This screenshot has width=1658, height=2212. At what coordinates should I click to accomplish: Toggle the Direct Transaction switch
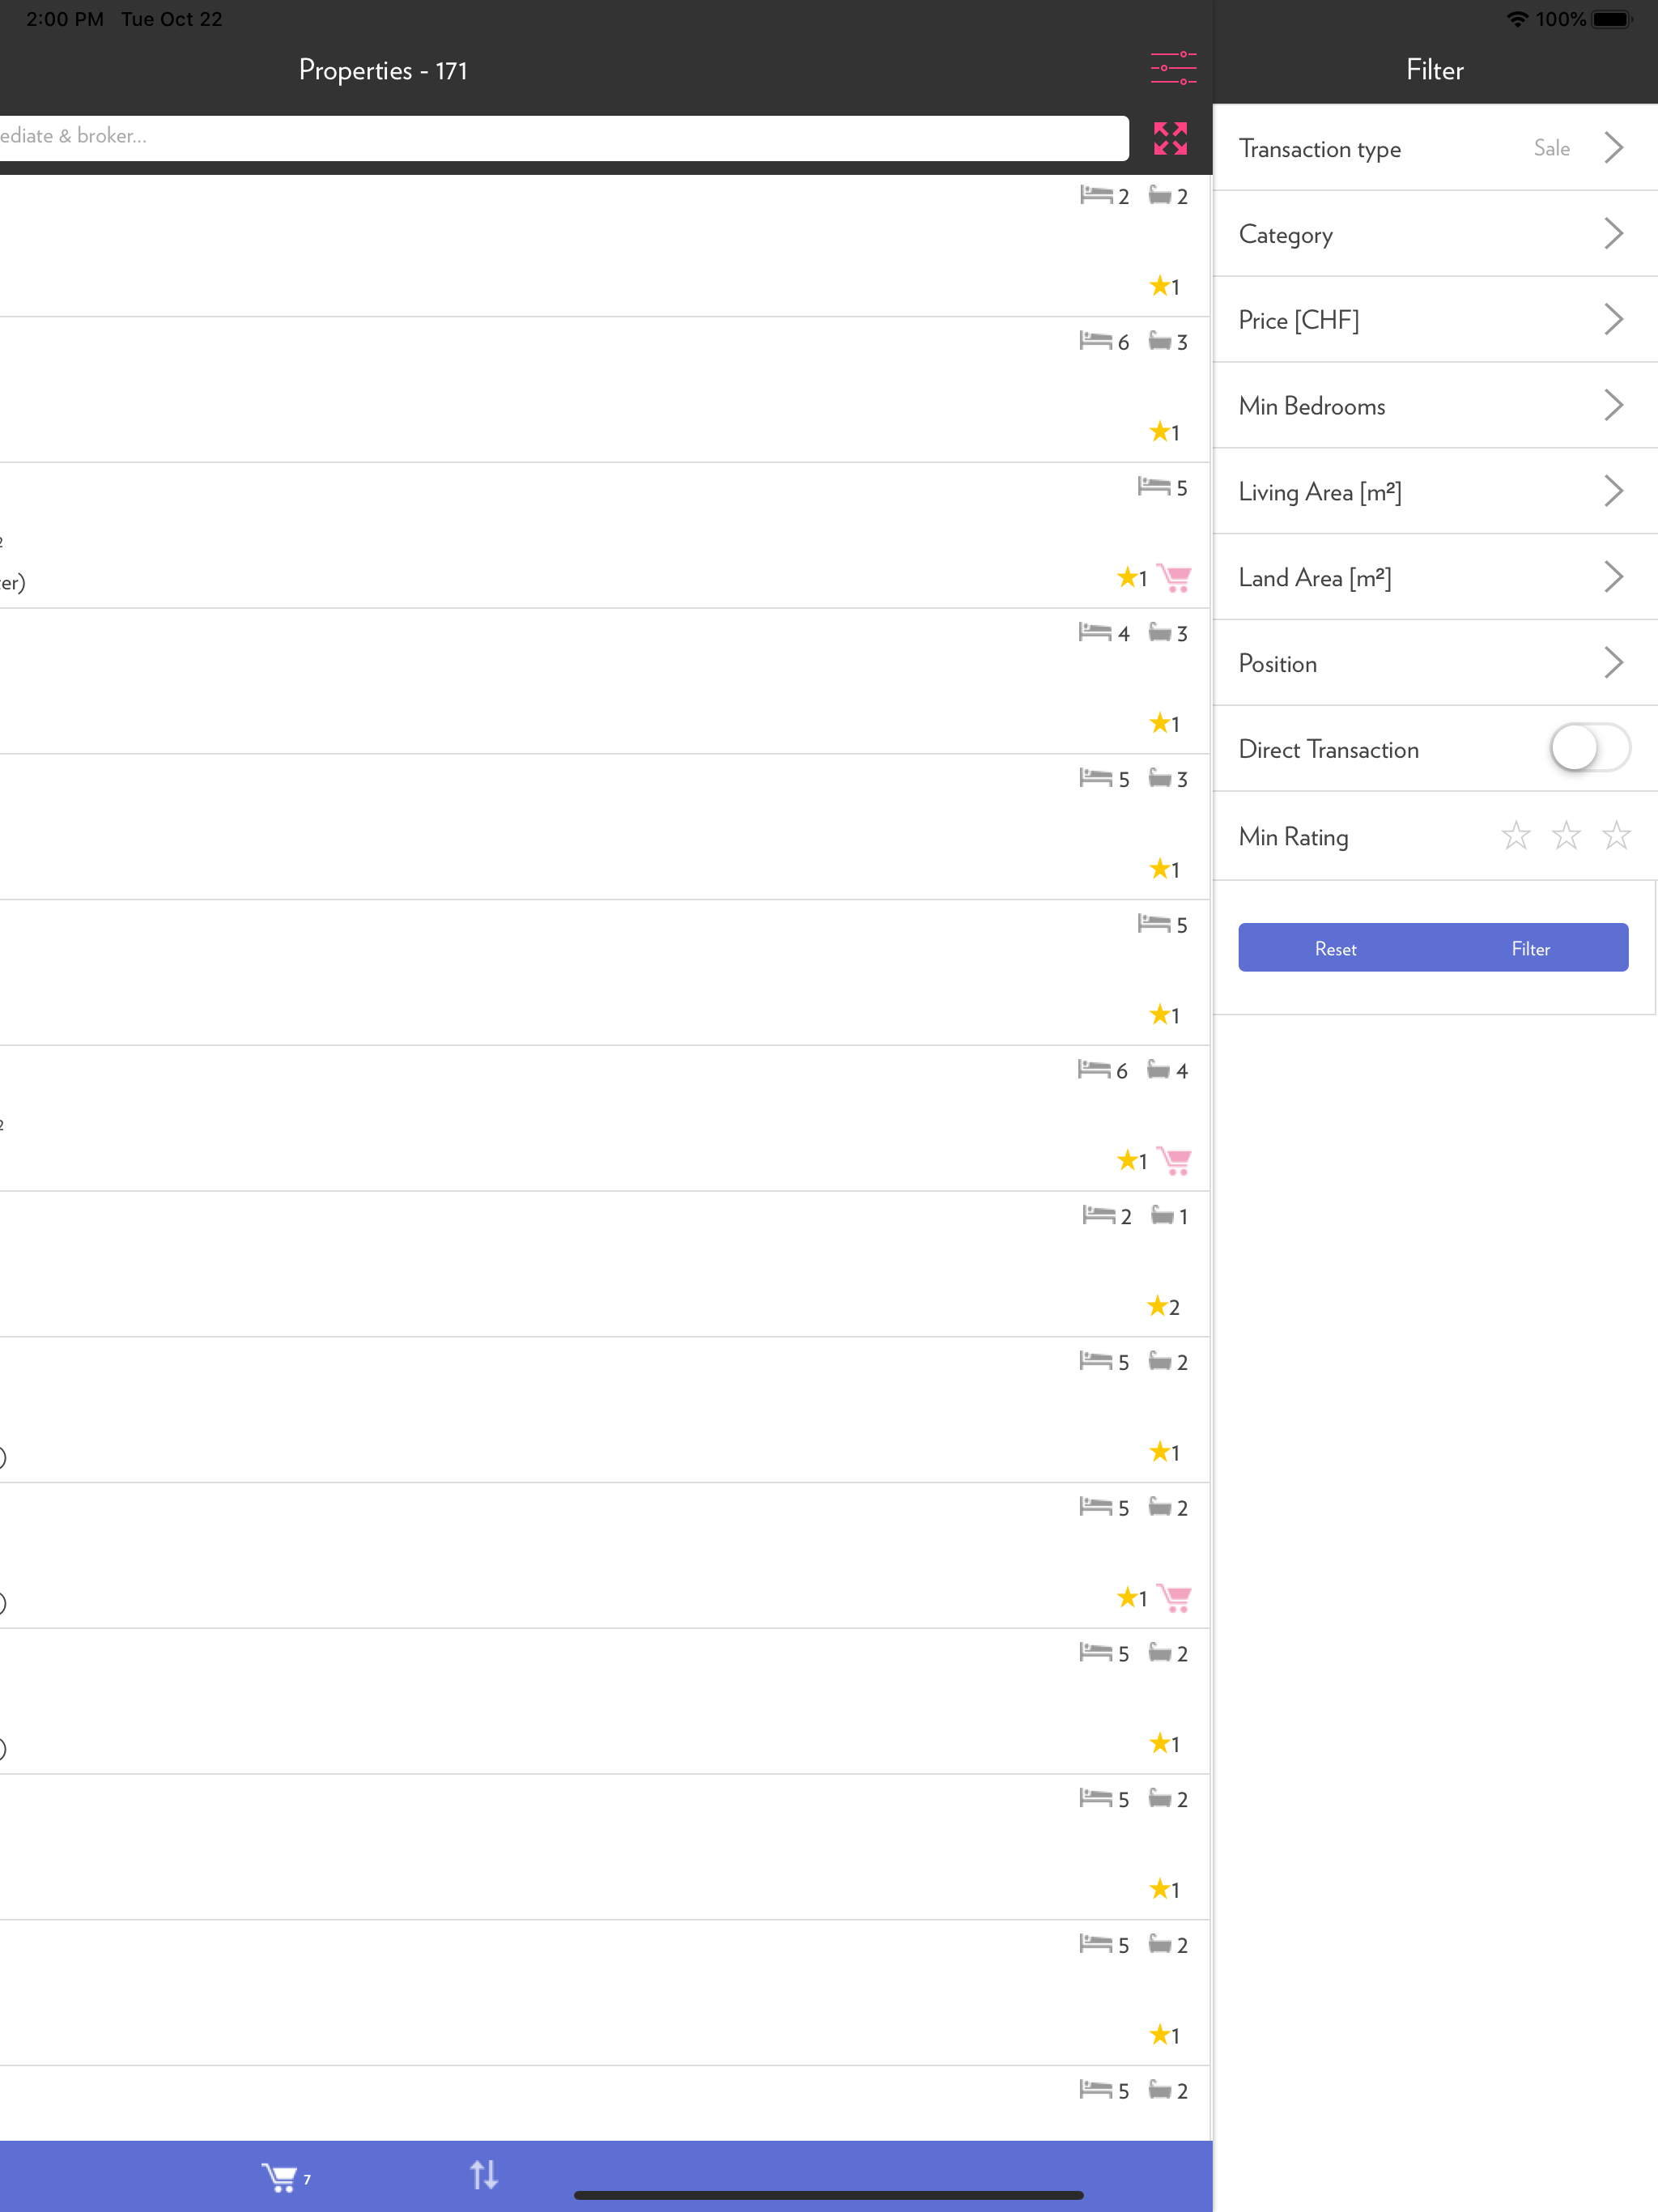[x=1590, y=748]
